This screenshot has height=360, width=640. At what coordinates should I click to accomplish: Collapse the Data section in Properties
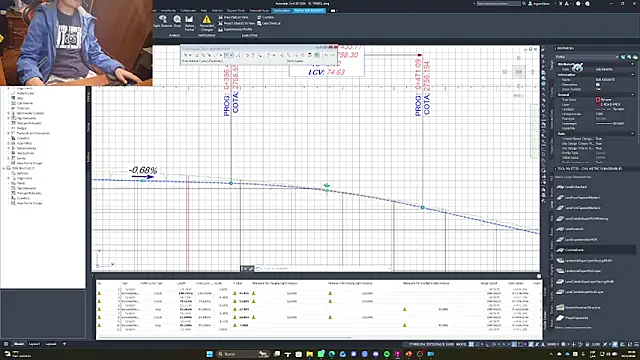point(633,133)
